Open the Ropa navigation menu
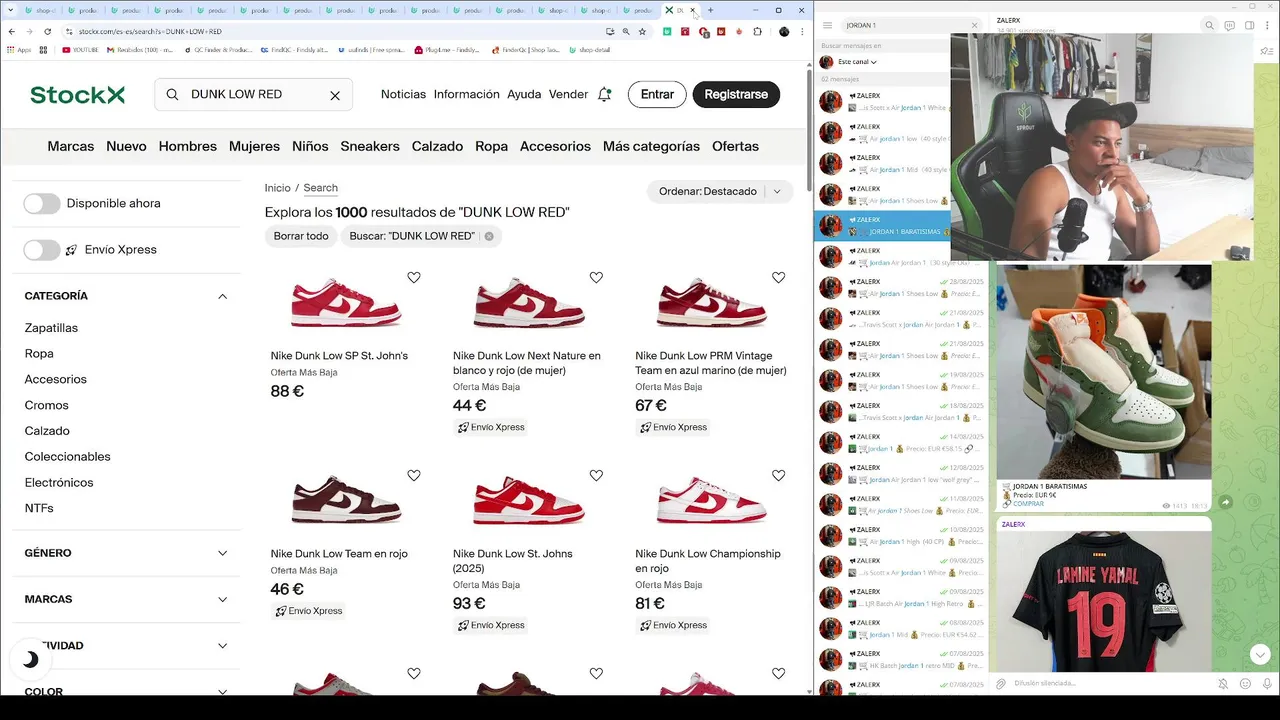This screenshot has width=1280, height=720. 491,146
